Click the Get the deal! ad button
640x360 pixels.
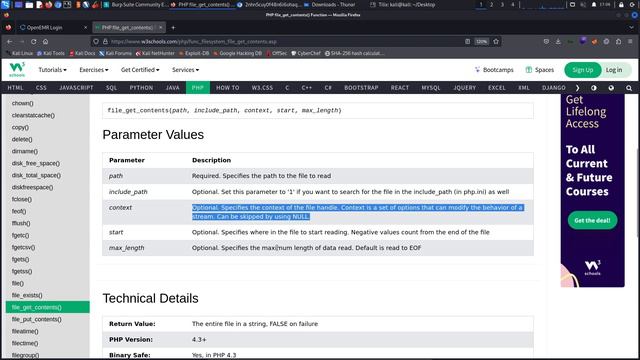(x=592, y=220)
